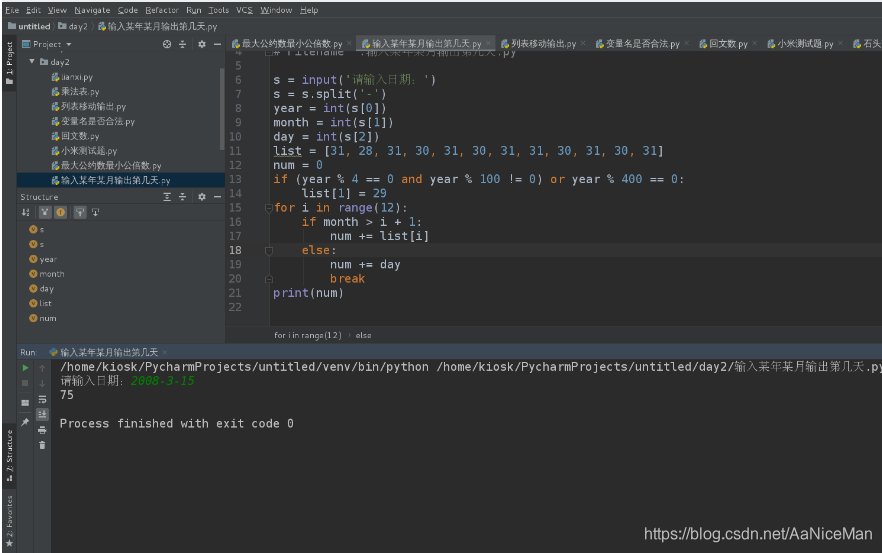Collapse all nodes in Structure panel
Viewport: 882px width, 553px height.
click(182, 196)
